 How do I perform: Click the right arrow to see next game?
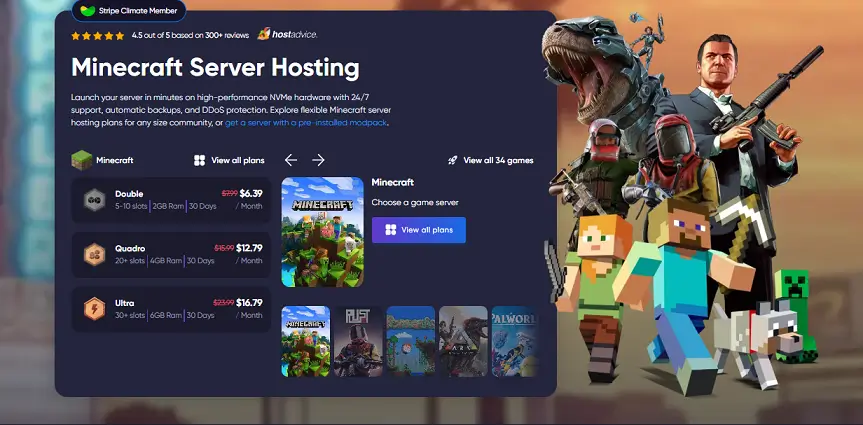pos(318,160)
